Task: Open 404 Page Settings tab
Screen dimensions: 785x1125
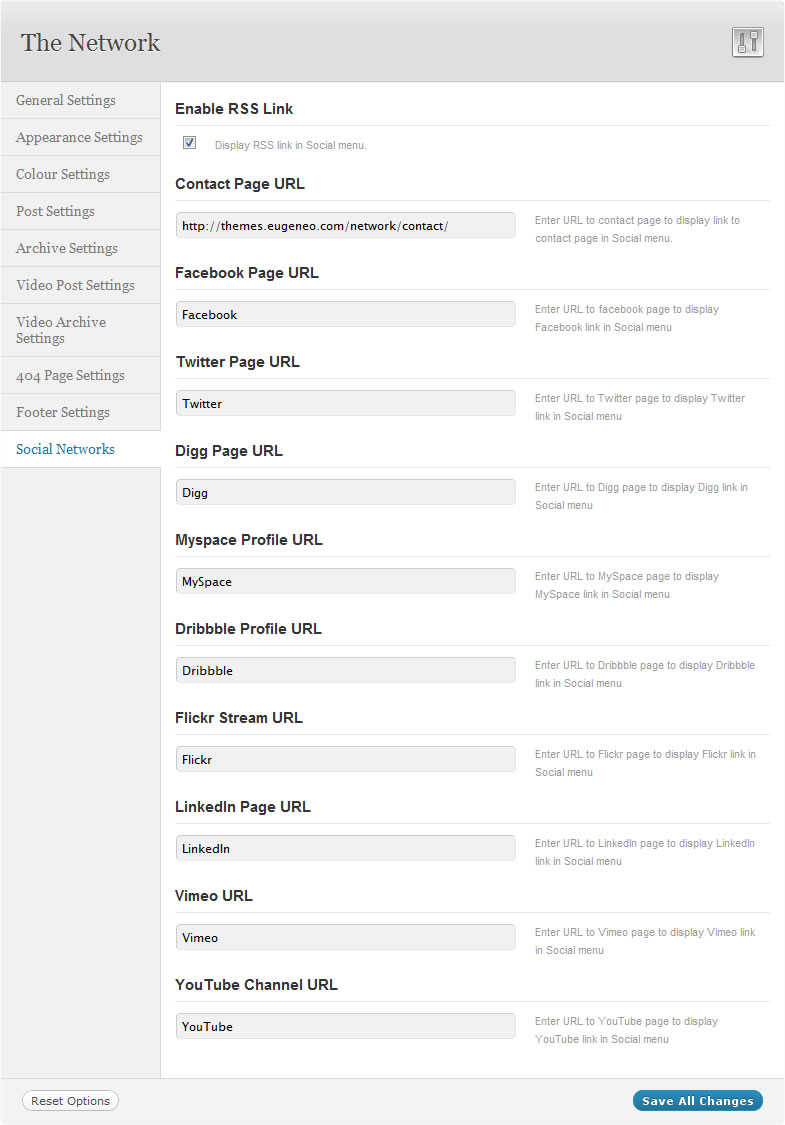Action: [70, 375]
